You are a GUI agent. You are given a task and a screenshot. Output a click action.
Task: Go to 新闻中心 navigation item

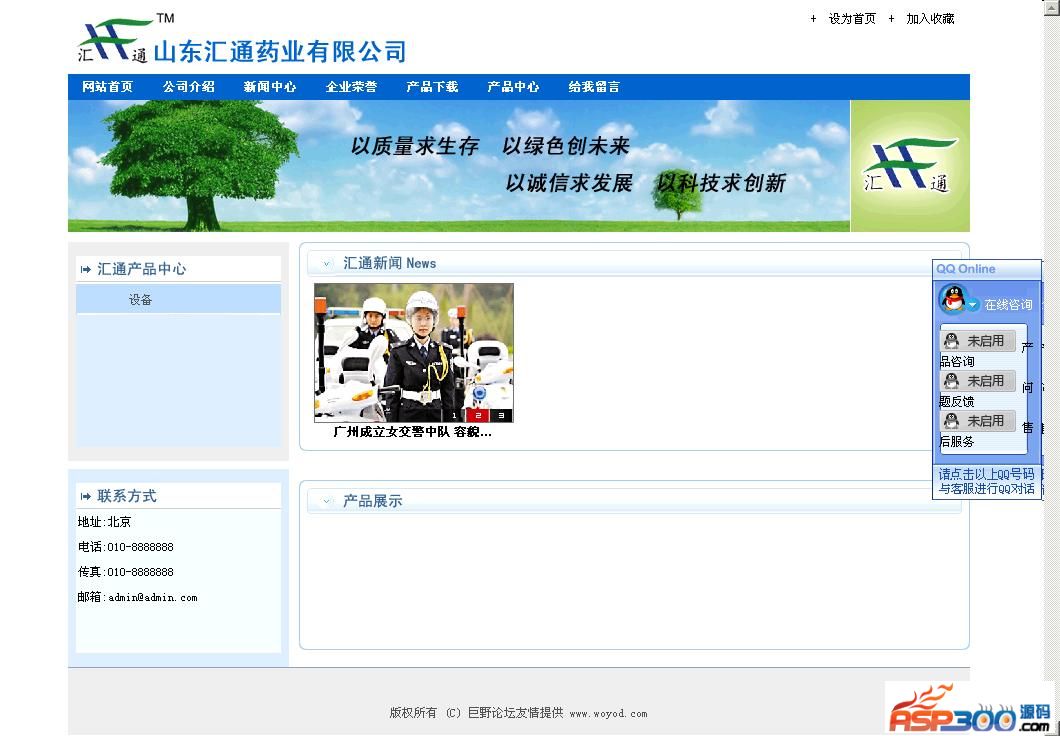[x=270, y=87]
